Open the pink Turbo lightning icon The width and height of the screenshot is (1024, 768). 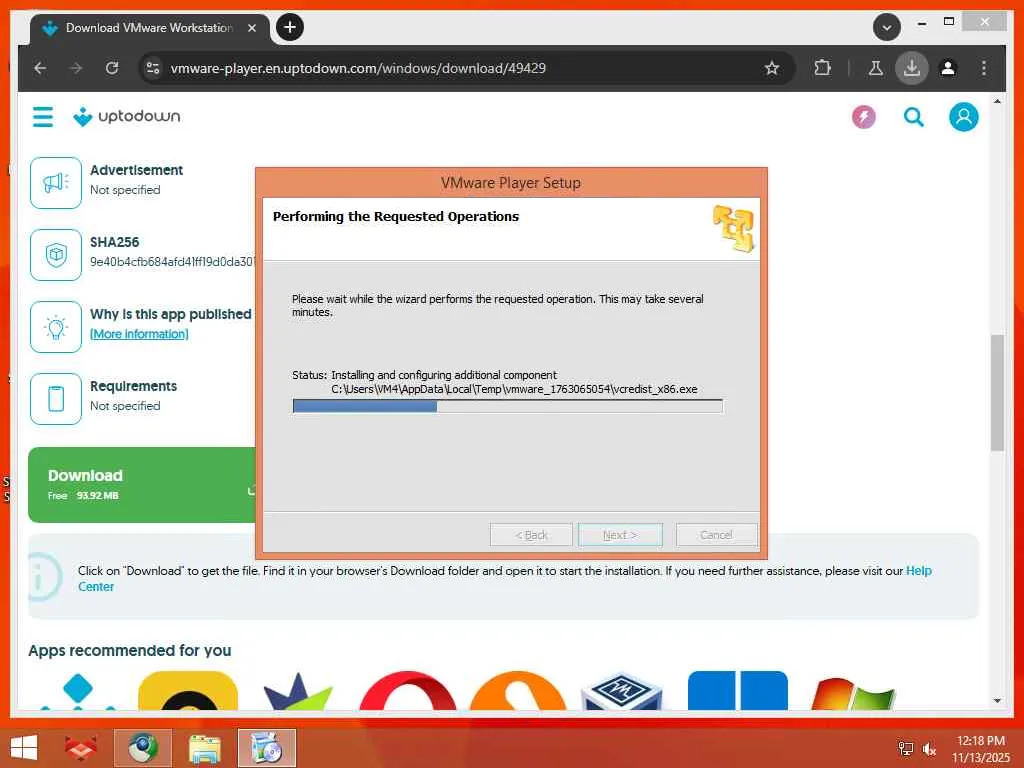click(863, 118)
